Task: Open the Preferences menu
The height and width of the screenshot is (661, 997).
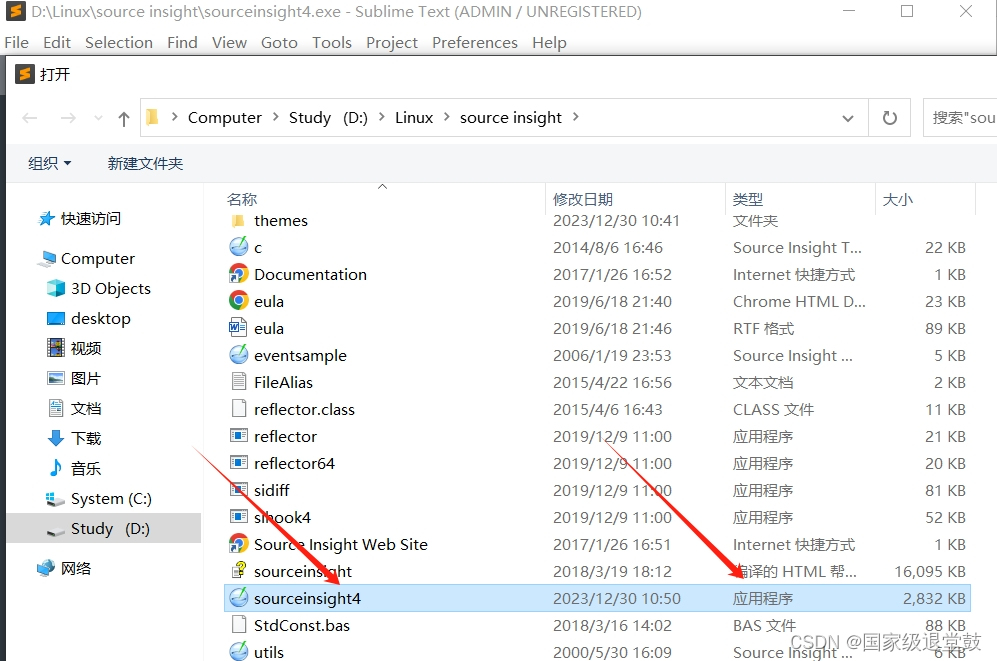Action: click(475, 43)
